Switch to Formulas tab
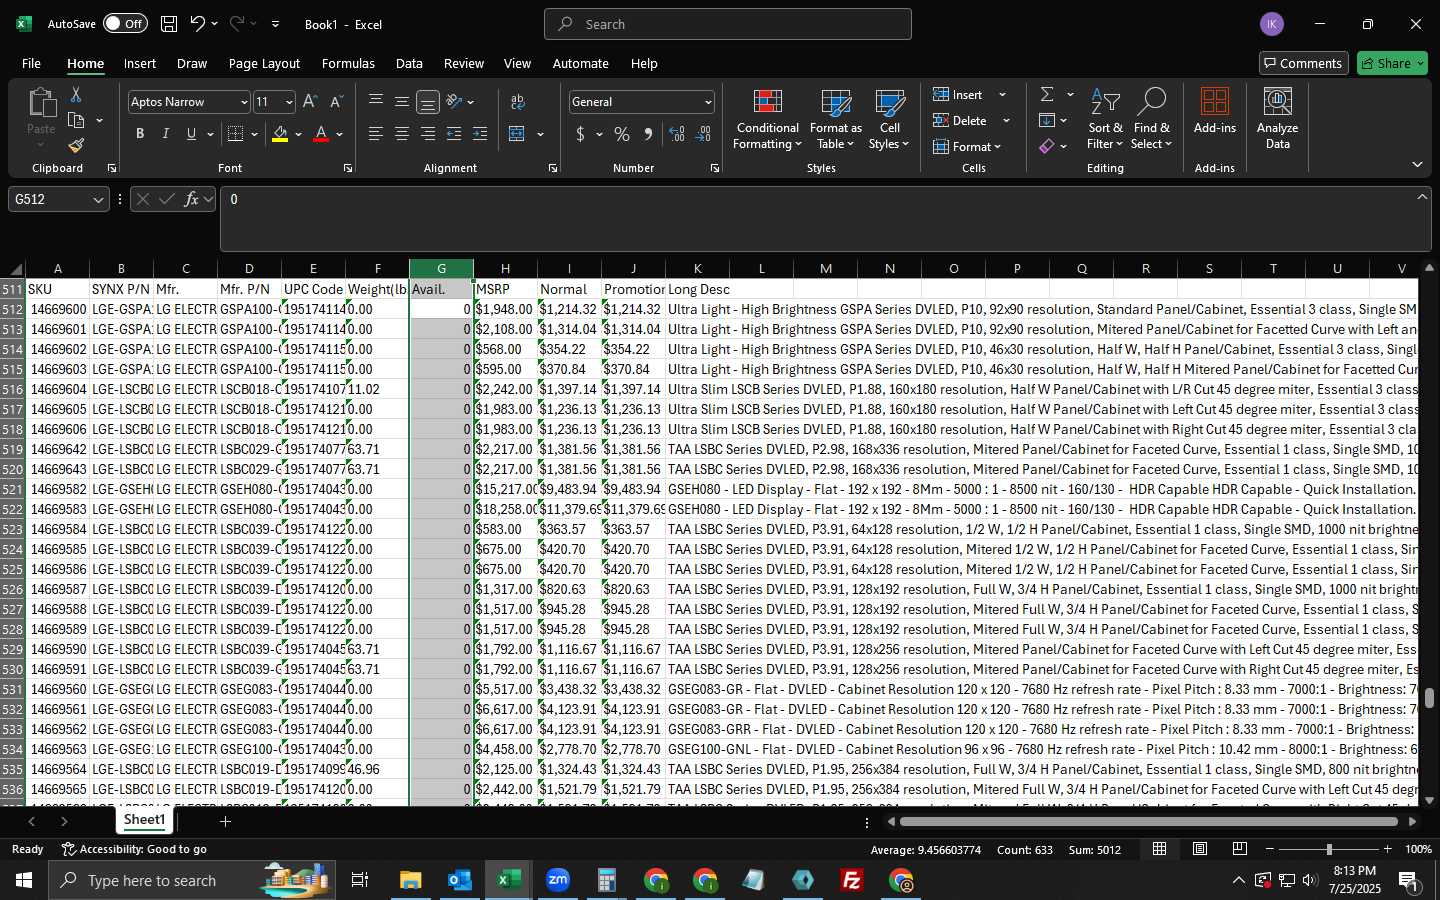Screen dimensions: 1440x900 (x=348, y=63)
